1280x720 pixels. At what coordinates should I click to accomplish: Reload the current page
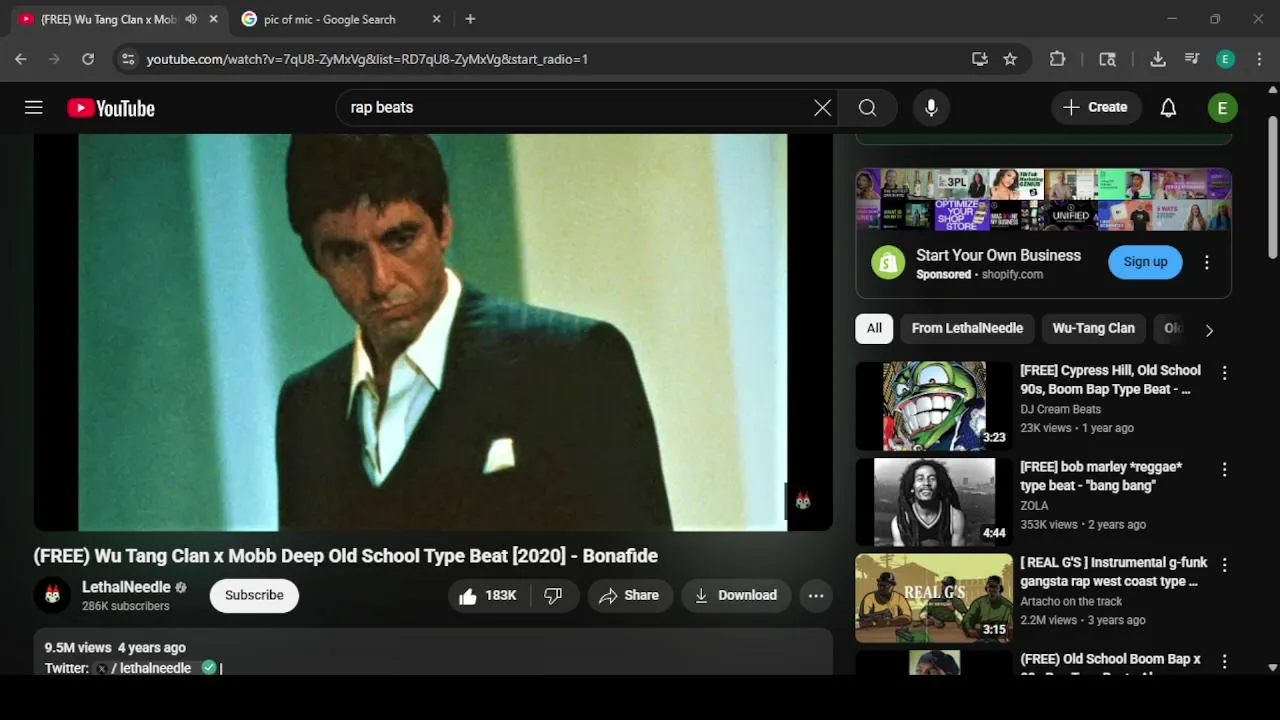[x=88, y=59]
